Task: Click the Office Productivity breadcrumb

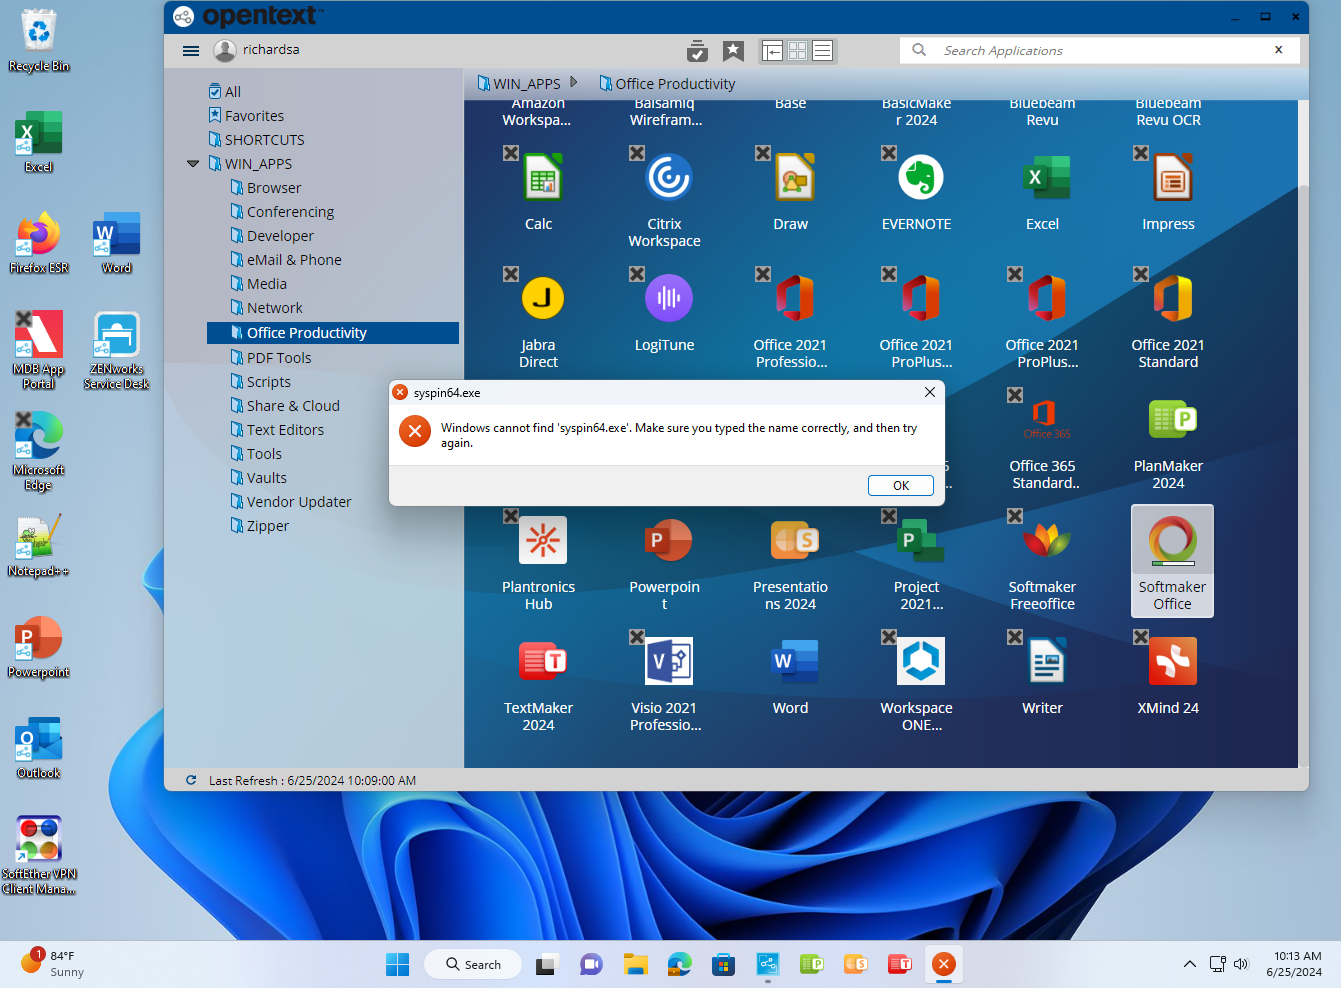Action: 667,84
